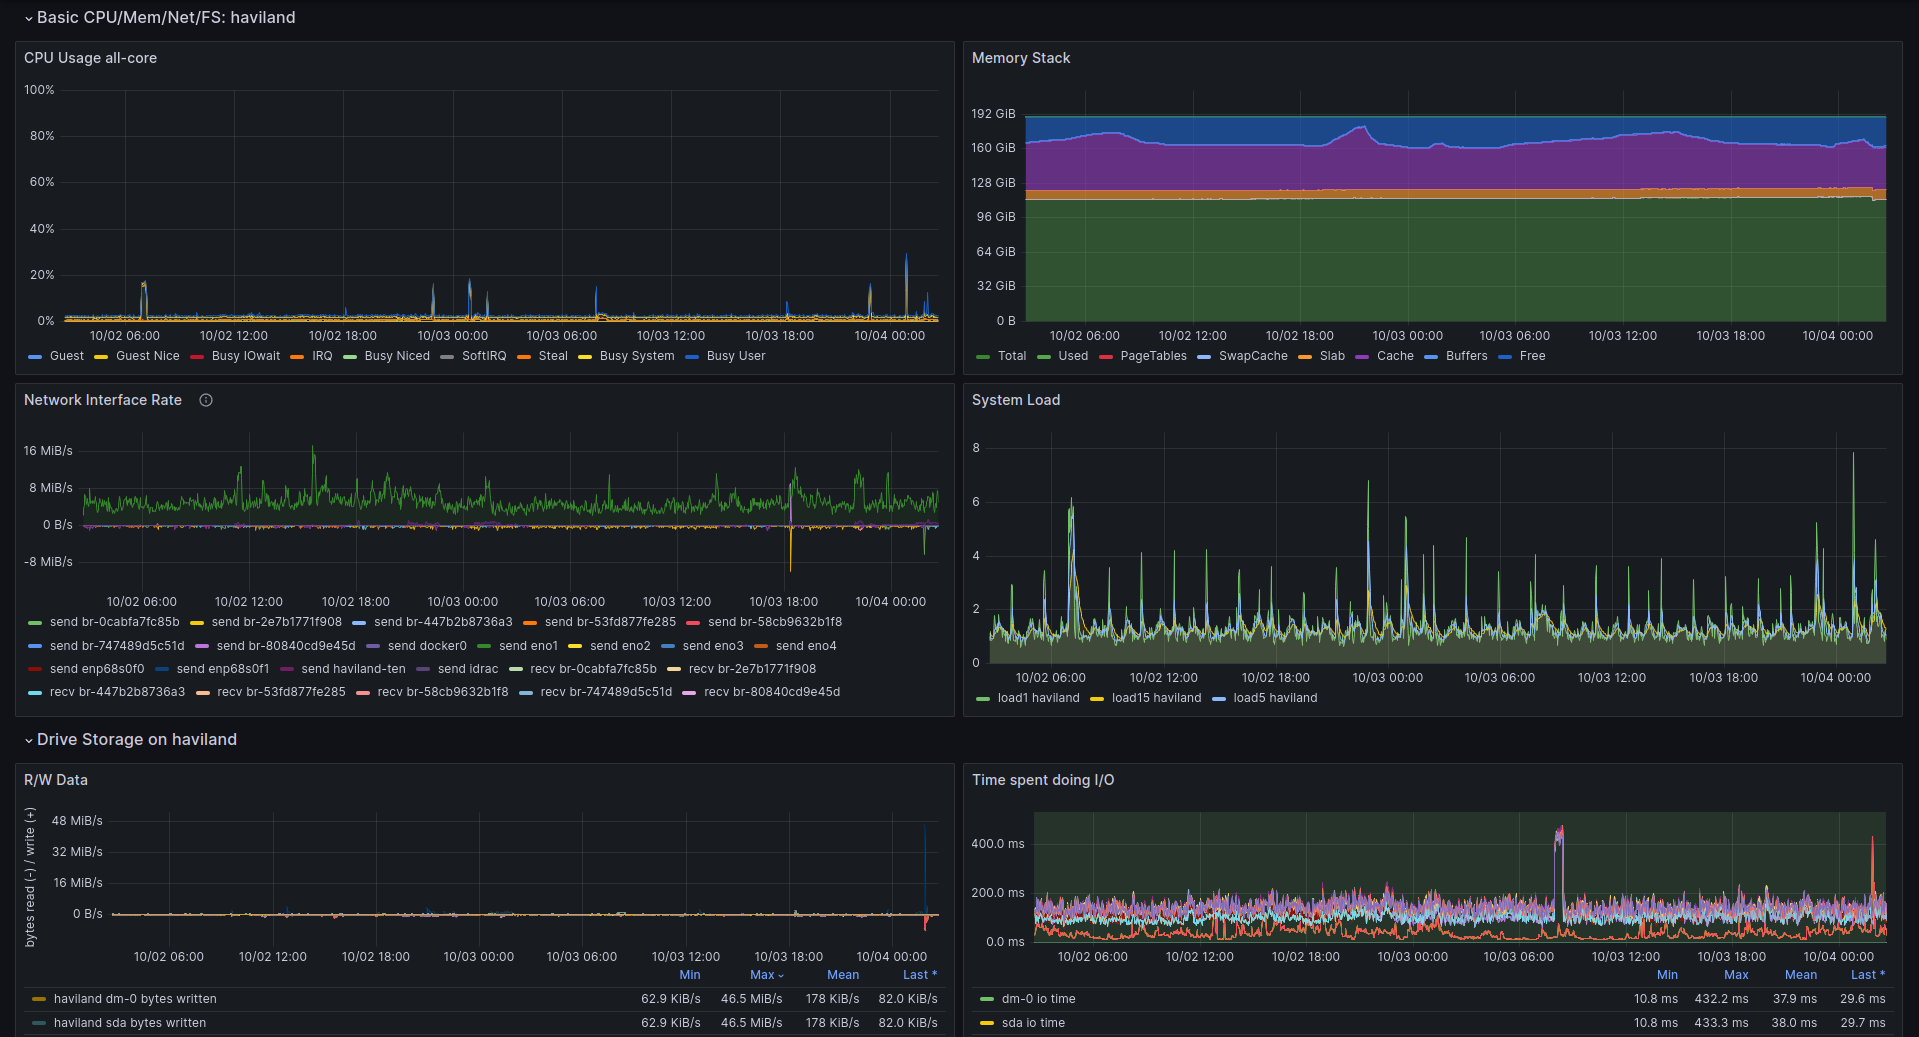
Task: Isolate Buffers series in Memory Stack
Action: [1467, 356]
